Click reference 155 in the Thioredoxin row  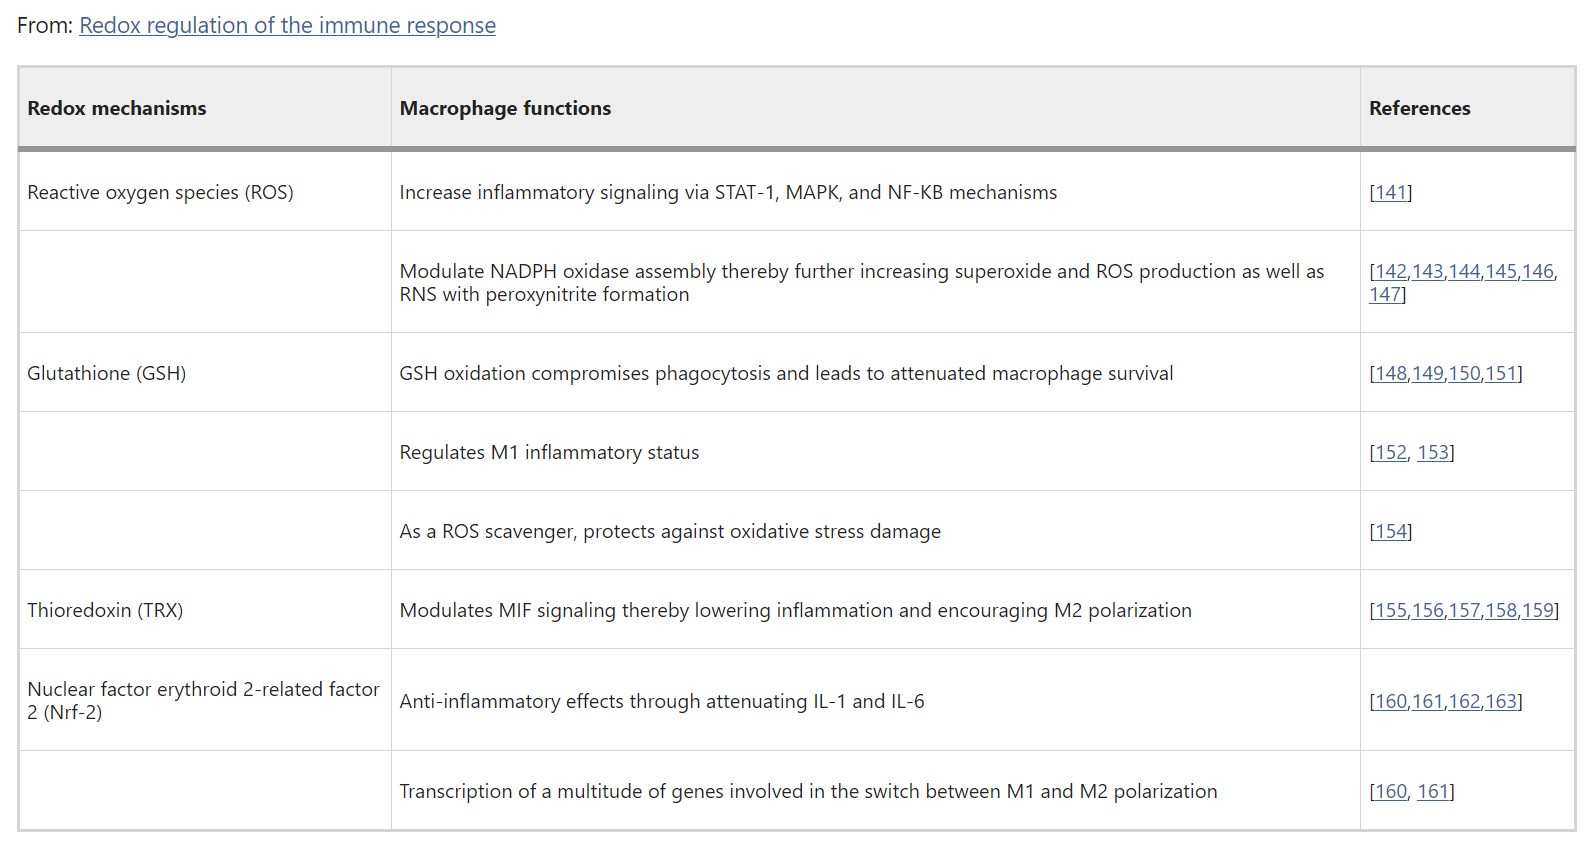(x=1391, y=611)
